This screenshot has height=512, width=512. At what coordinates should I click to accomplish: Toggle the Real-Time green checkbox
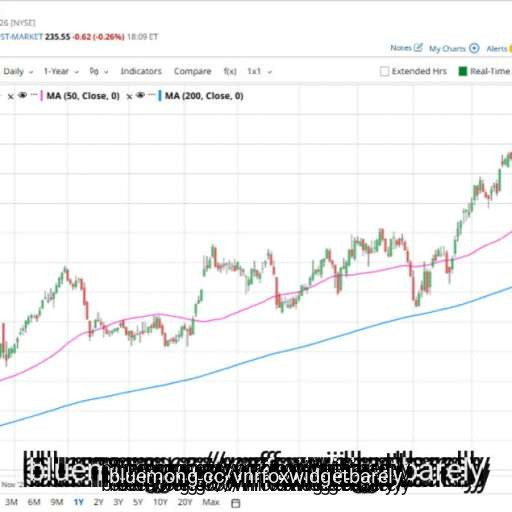point(463,71)
